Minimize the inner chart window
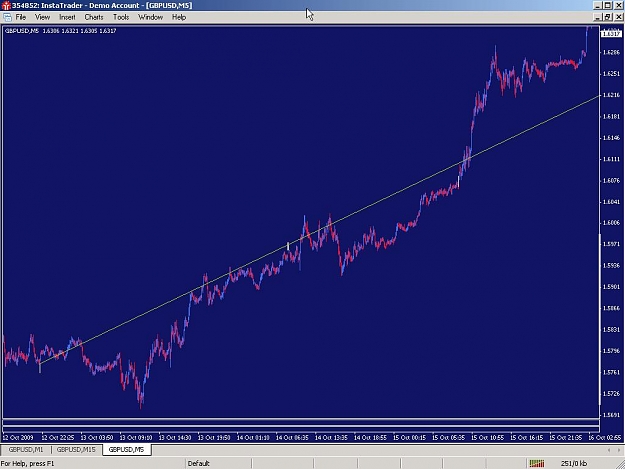This screenshot has height=469, width=625. pos(597,17)
